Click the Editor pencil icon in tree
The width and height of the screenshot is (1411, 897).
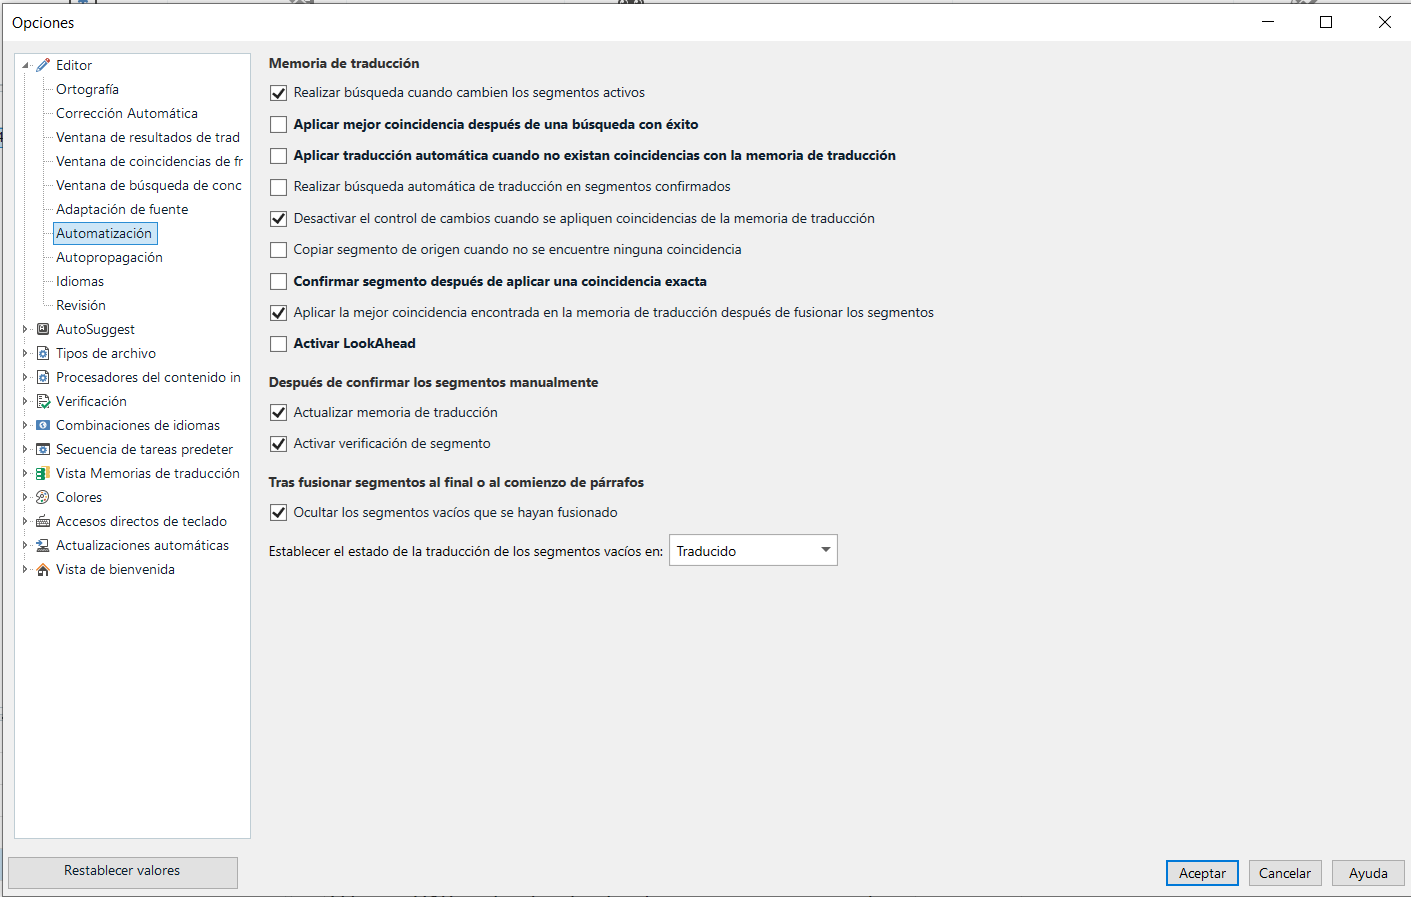click(x=43, y=65)
